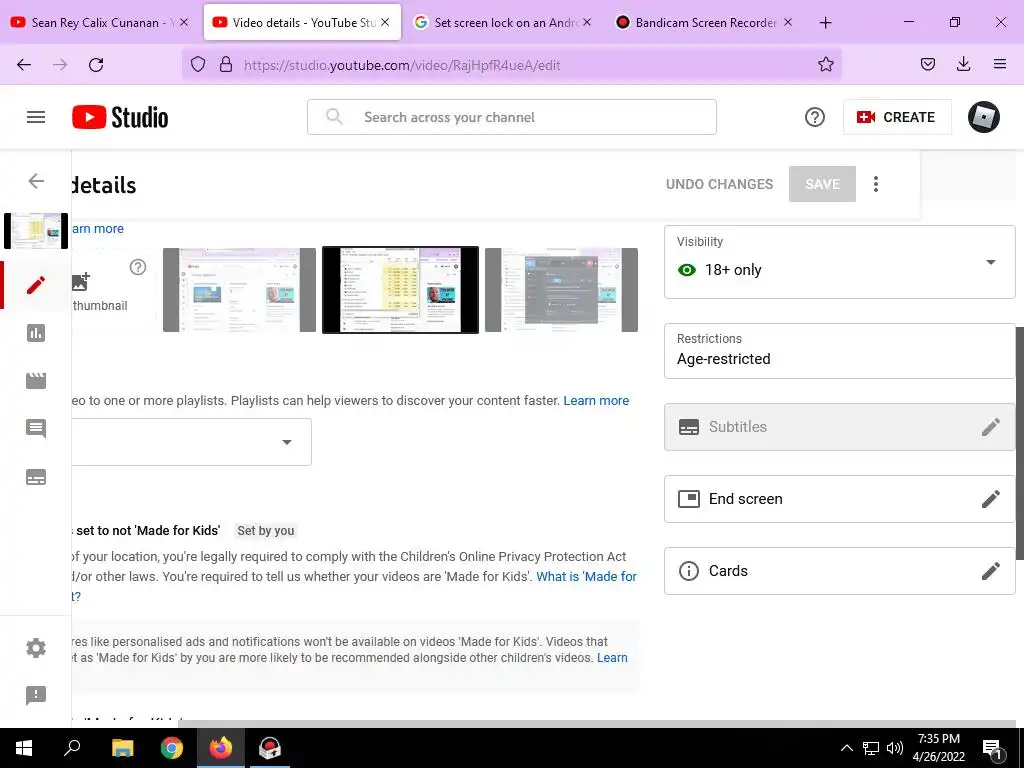Select the second auto-generated thumbnail
The height and width of the screenshot is (768, 1024).
pyautogui.click(x=400, y=290)
